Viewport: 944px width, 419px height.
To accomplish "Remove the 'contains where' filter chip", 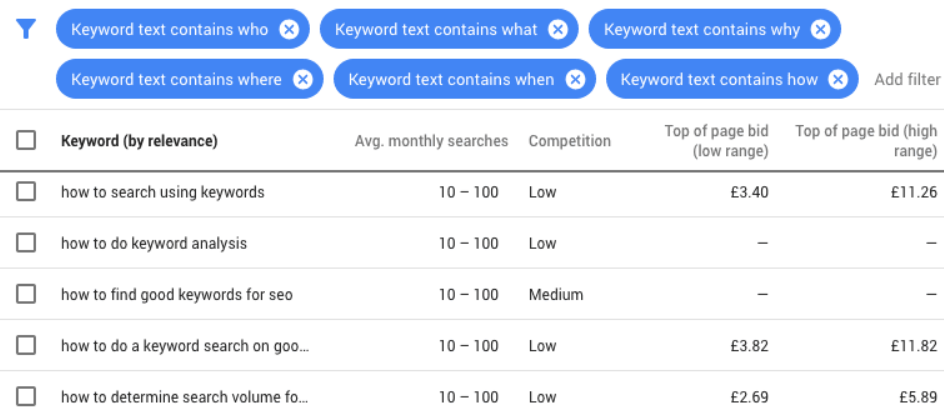I will click(303, 79).
